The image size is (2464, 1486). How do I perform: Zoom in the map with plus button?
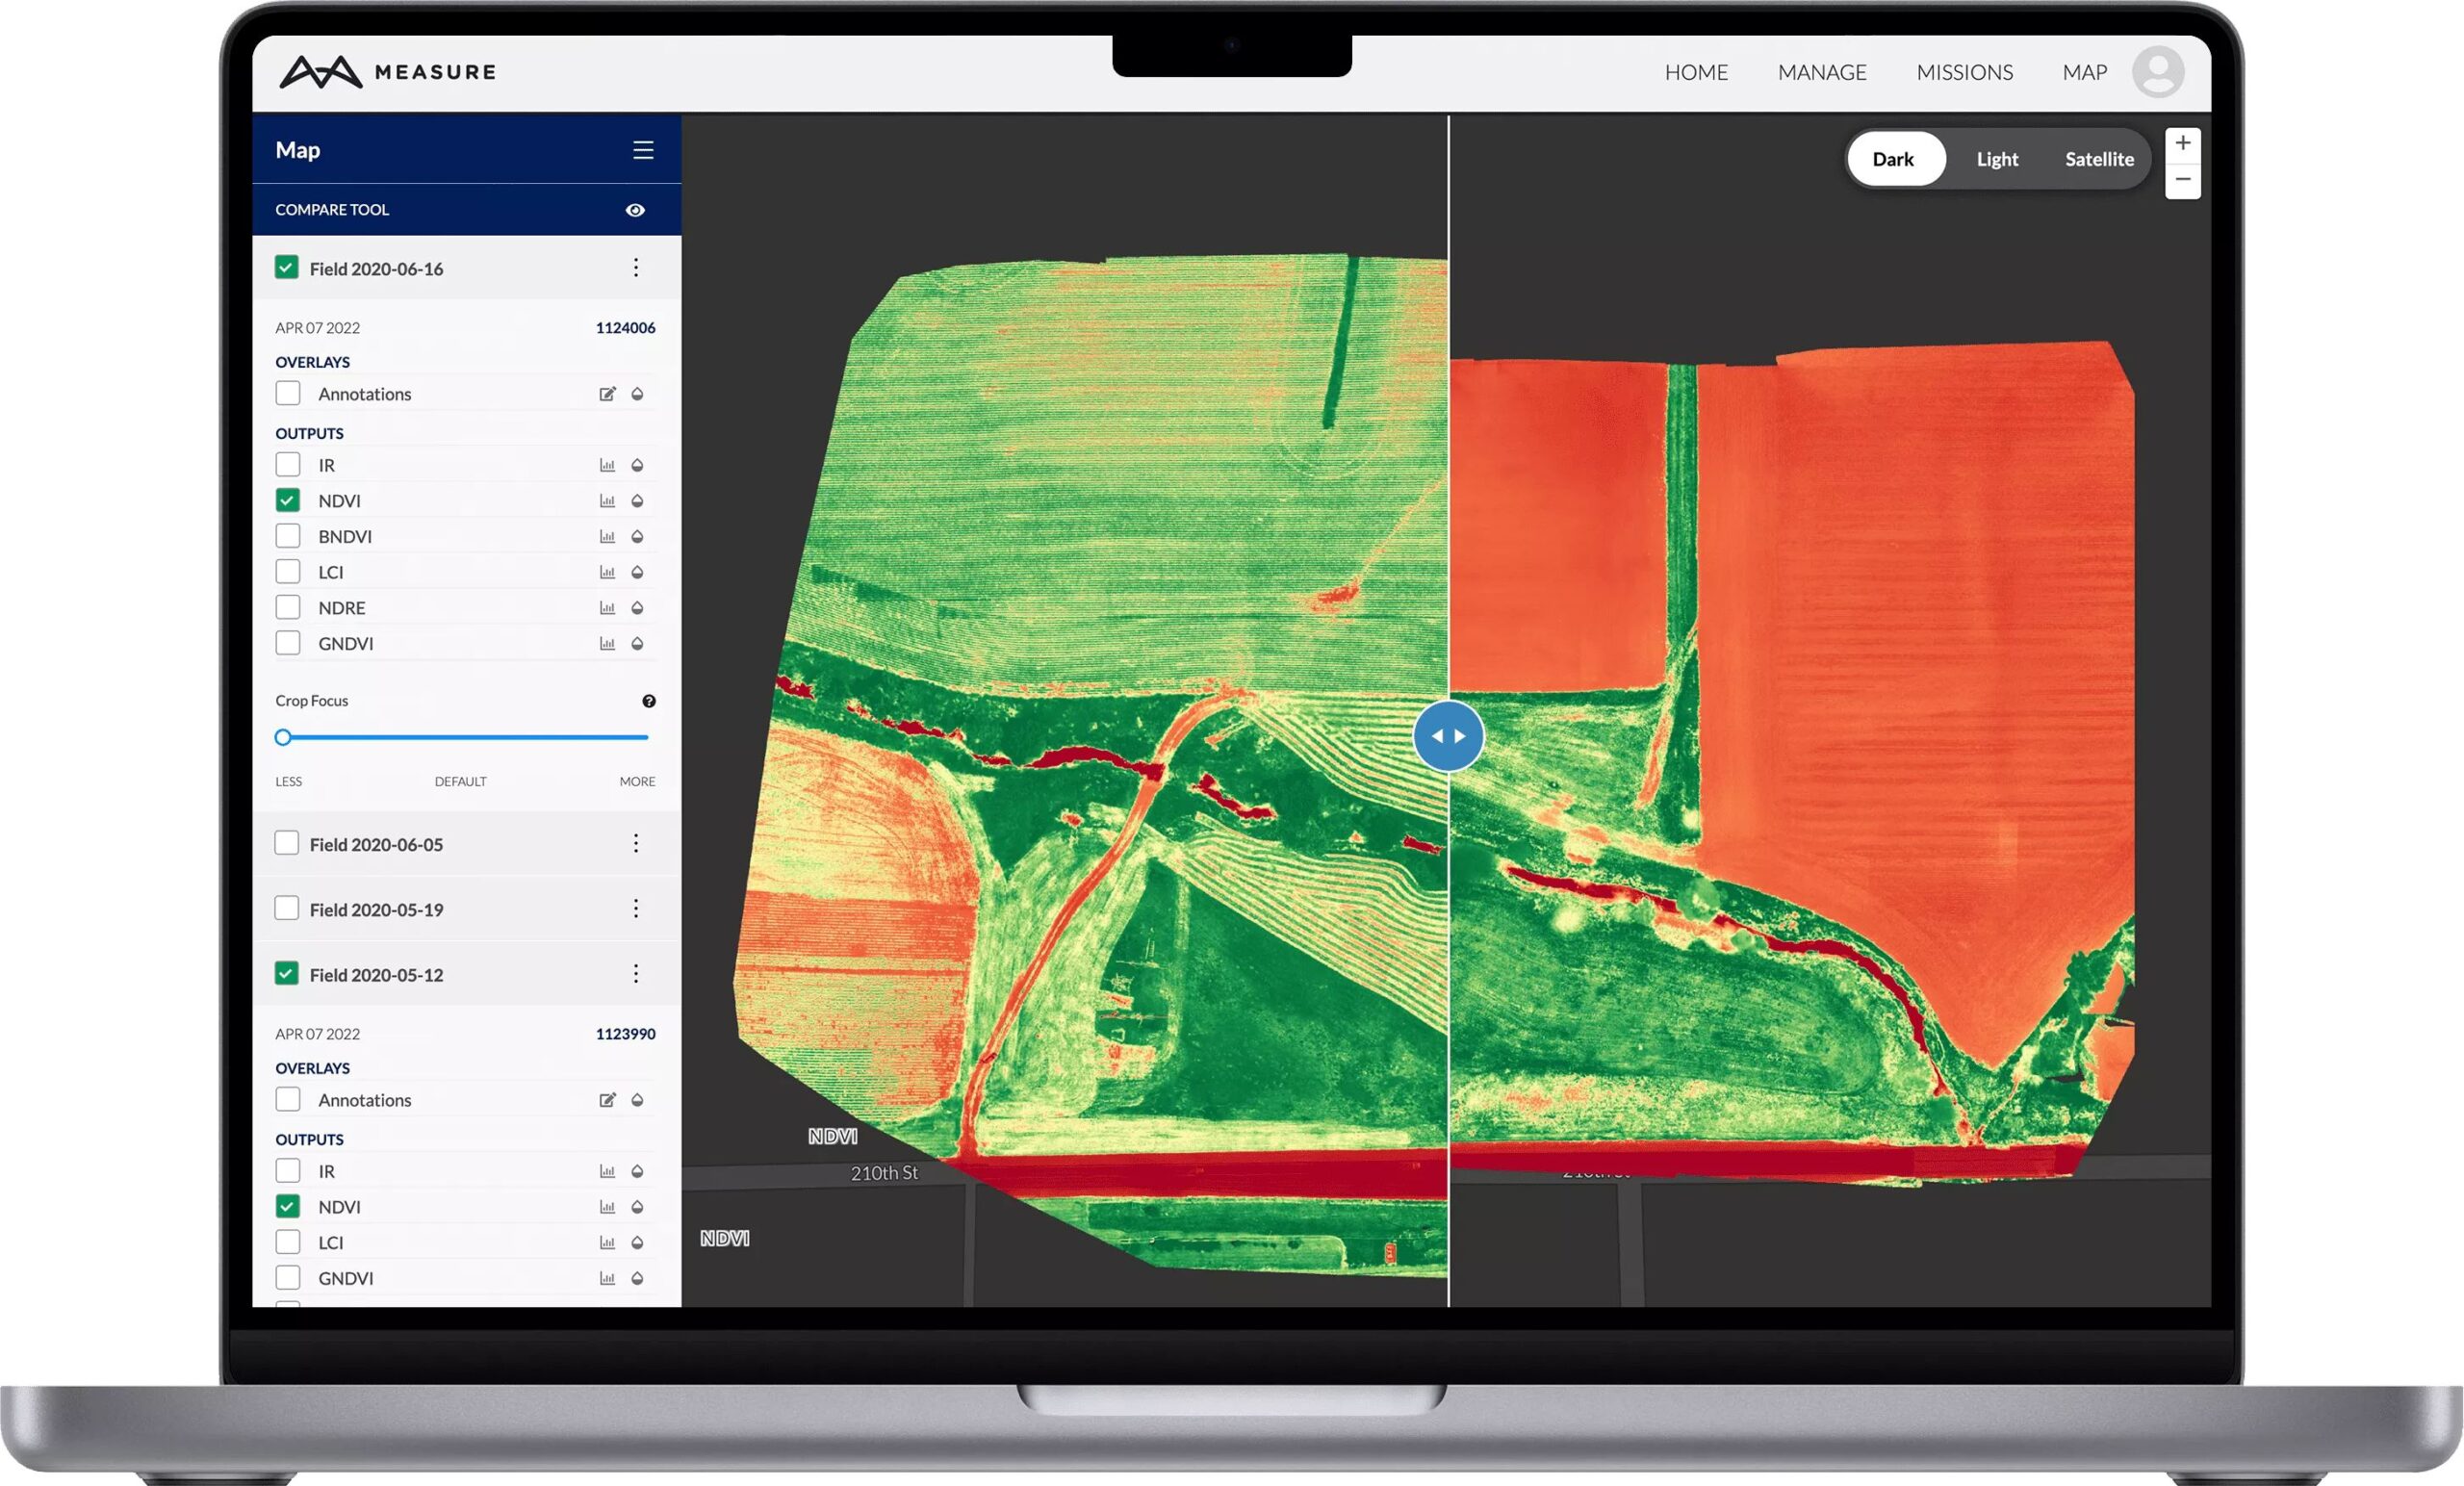[x=2183, y=143]
